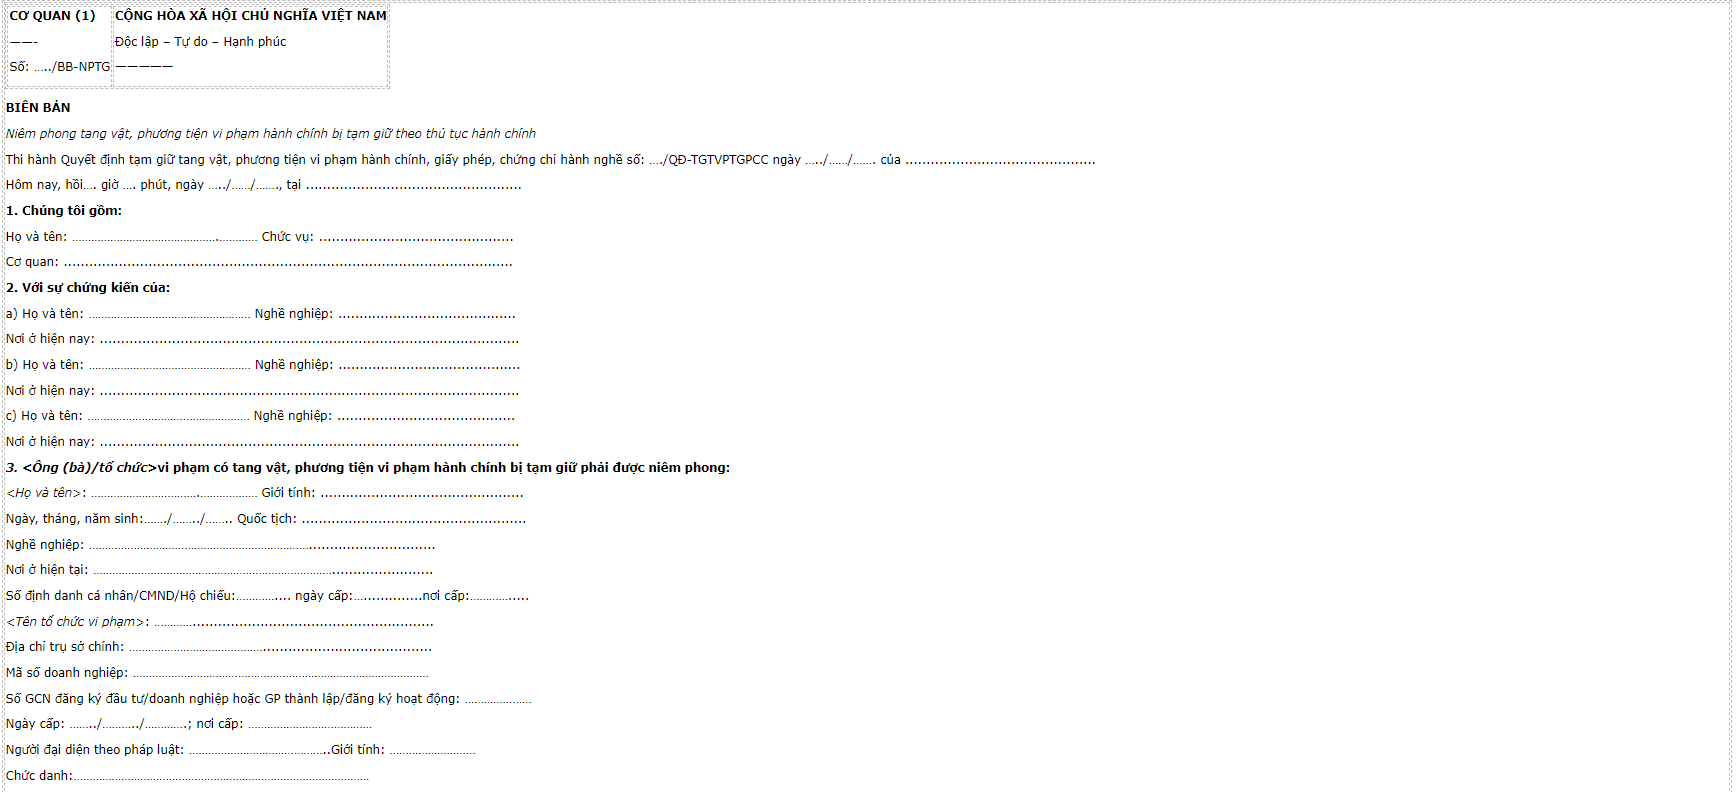Click the italic 'Niêm phong tang vật' subtitle
The width and height of the screenshot is (1736, 792).
271,134
